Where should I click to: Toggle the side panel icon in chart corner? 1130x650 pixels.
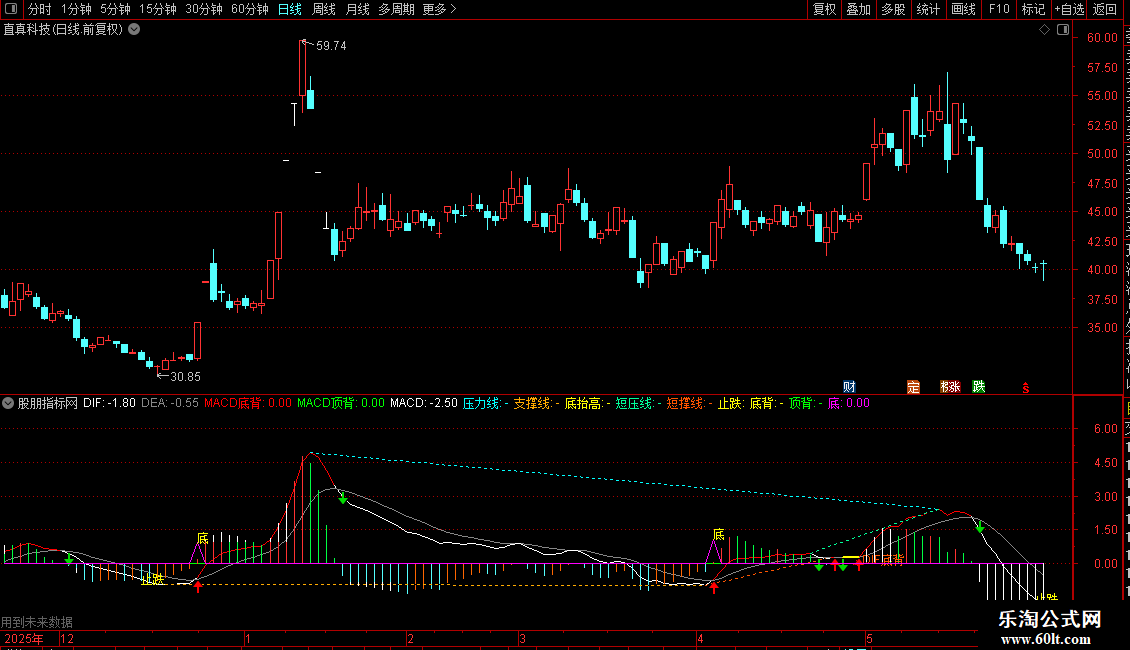[x=1063, y=30]
